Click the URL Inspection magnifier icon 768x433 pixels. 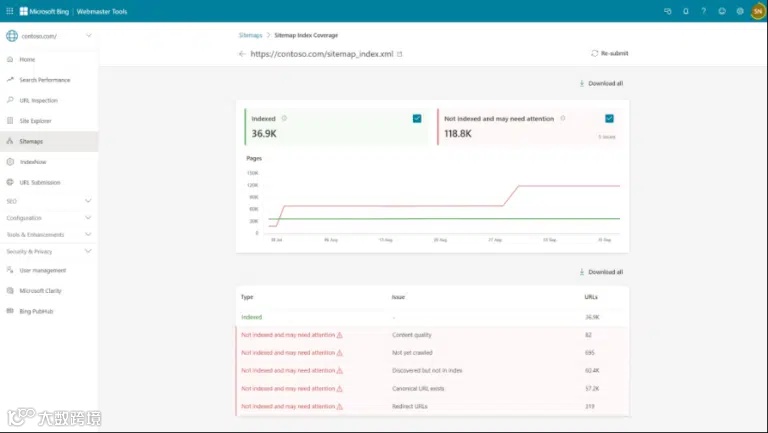(10, 100)
